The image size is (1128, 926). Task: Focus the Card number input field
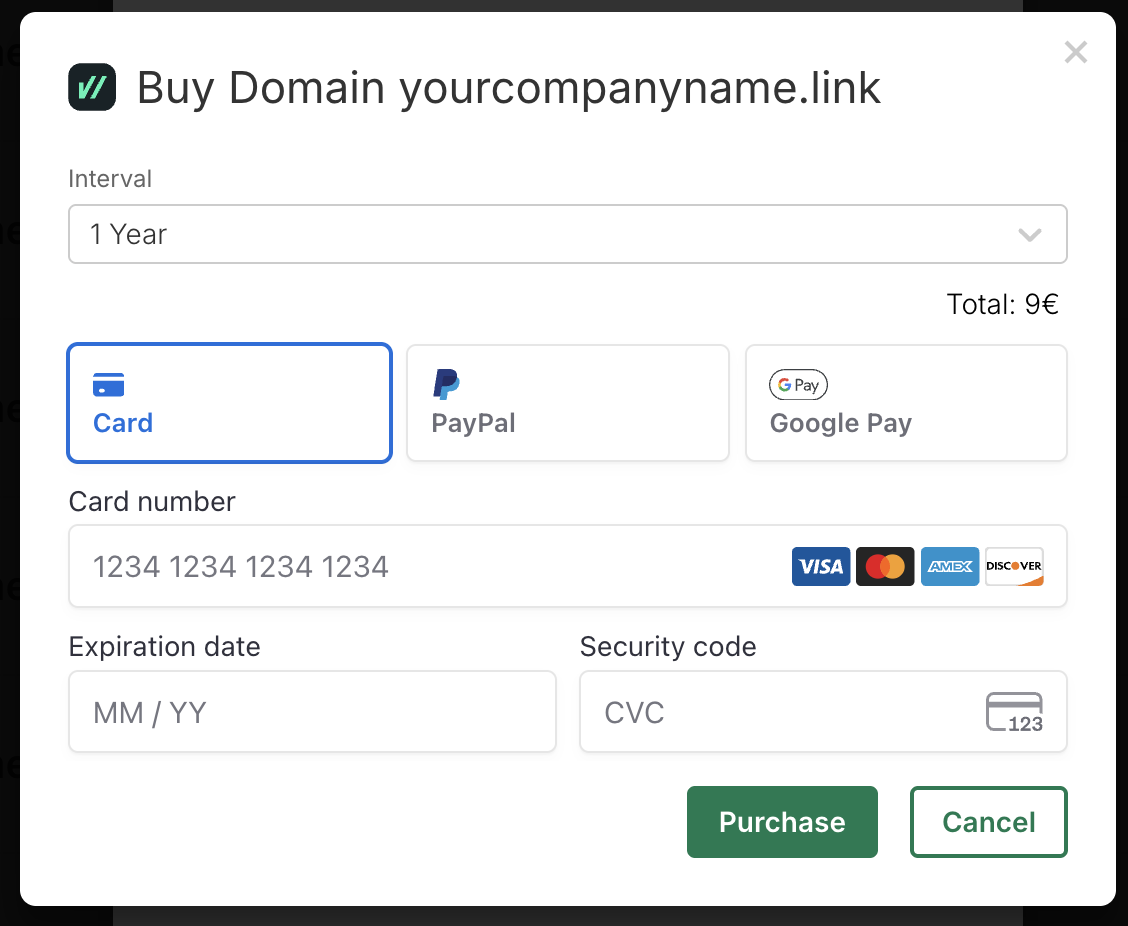click(430, 567)
